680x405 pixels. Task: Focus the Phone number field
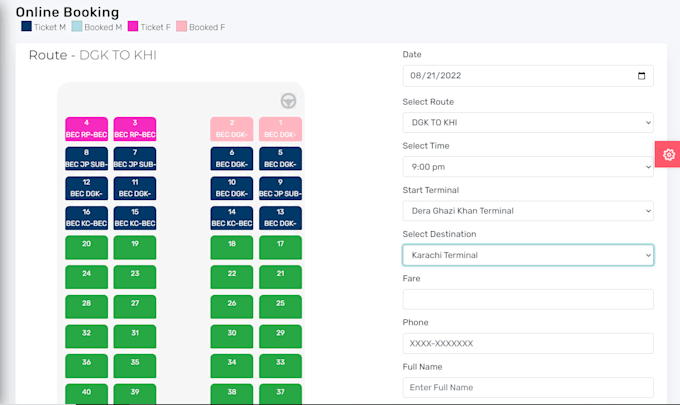tap(527, 343)
